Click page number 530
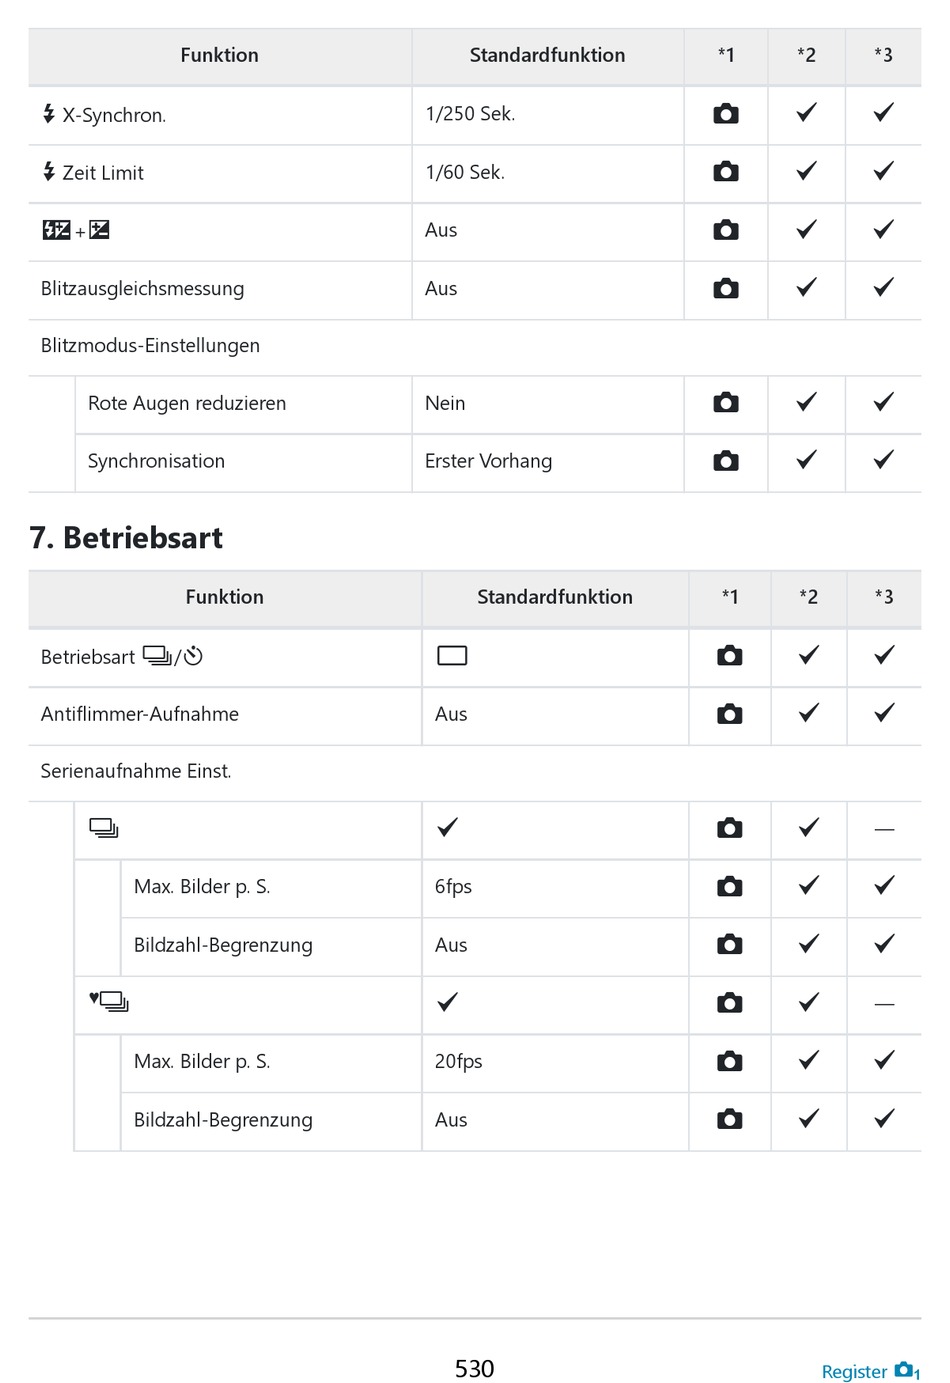This screenshot has height=1383, width=950. (x=474, y=1368)
